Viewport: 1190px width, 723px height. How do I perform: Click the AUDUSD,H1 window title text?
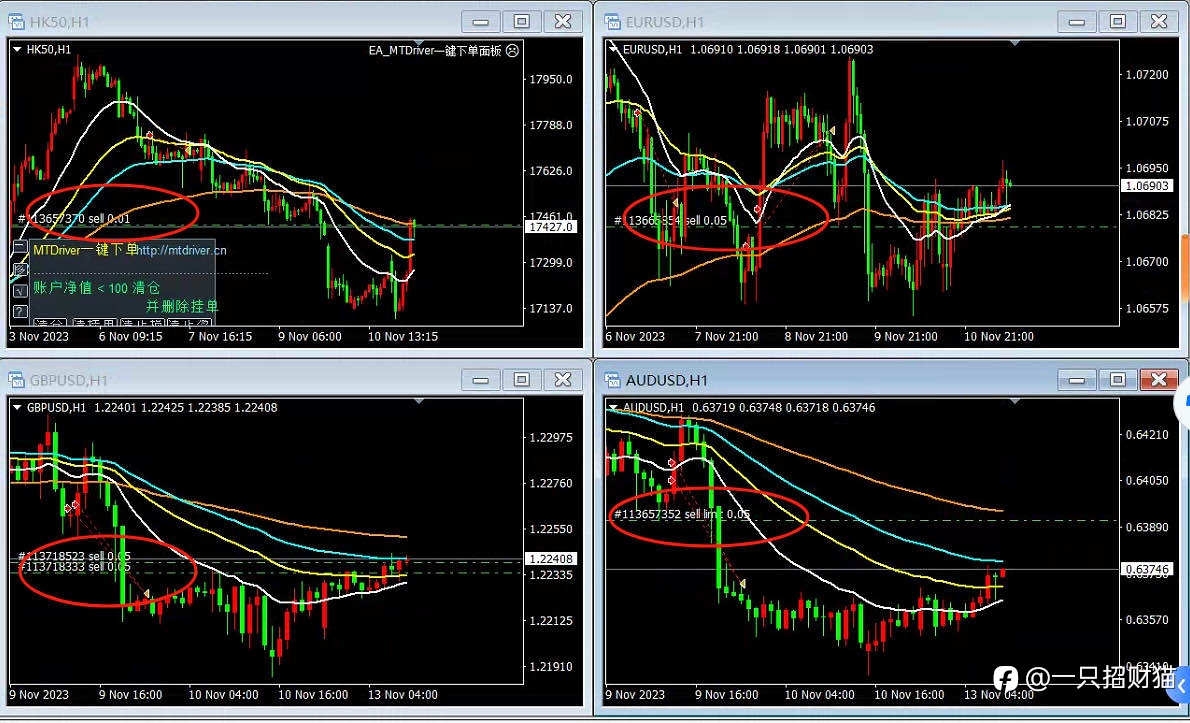point(666,380)
